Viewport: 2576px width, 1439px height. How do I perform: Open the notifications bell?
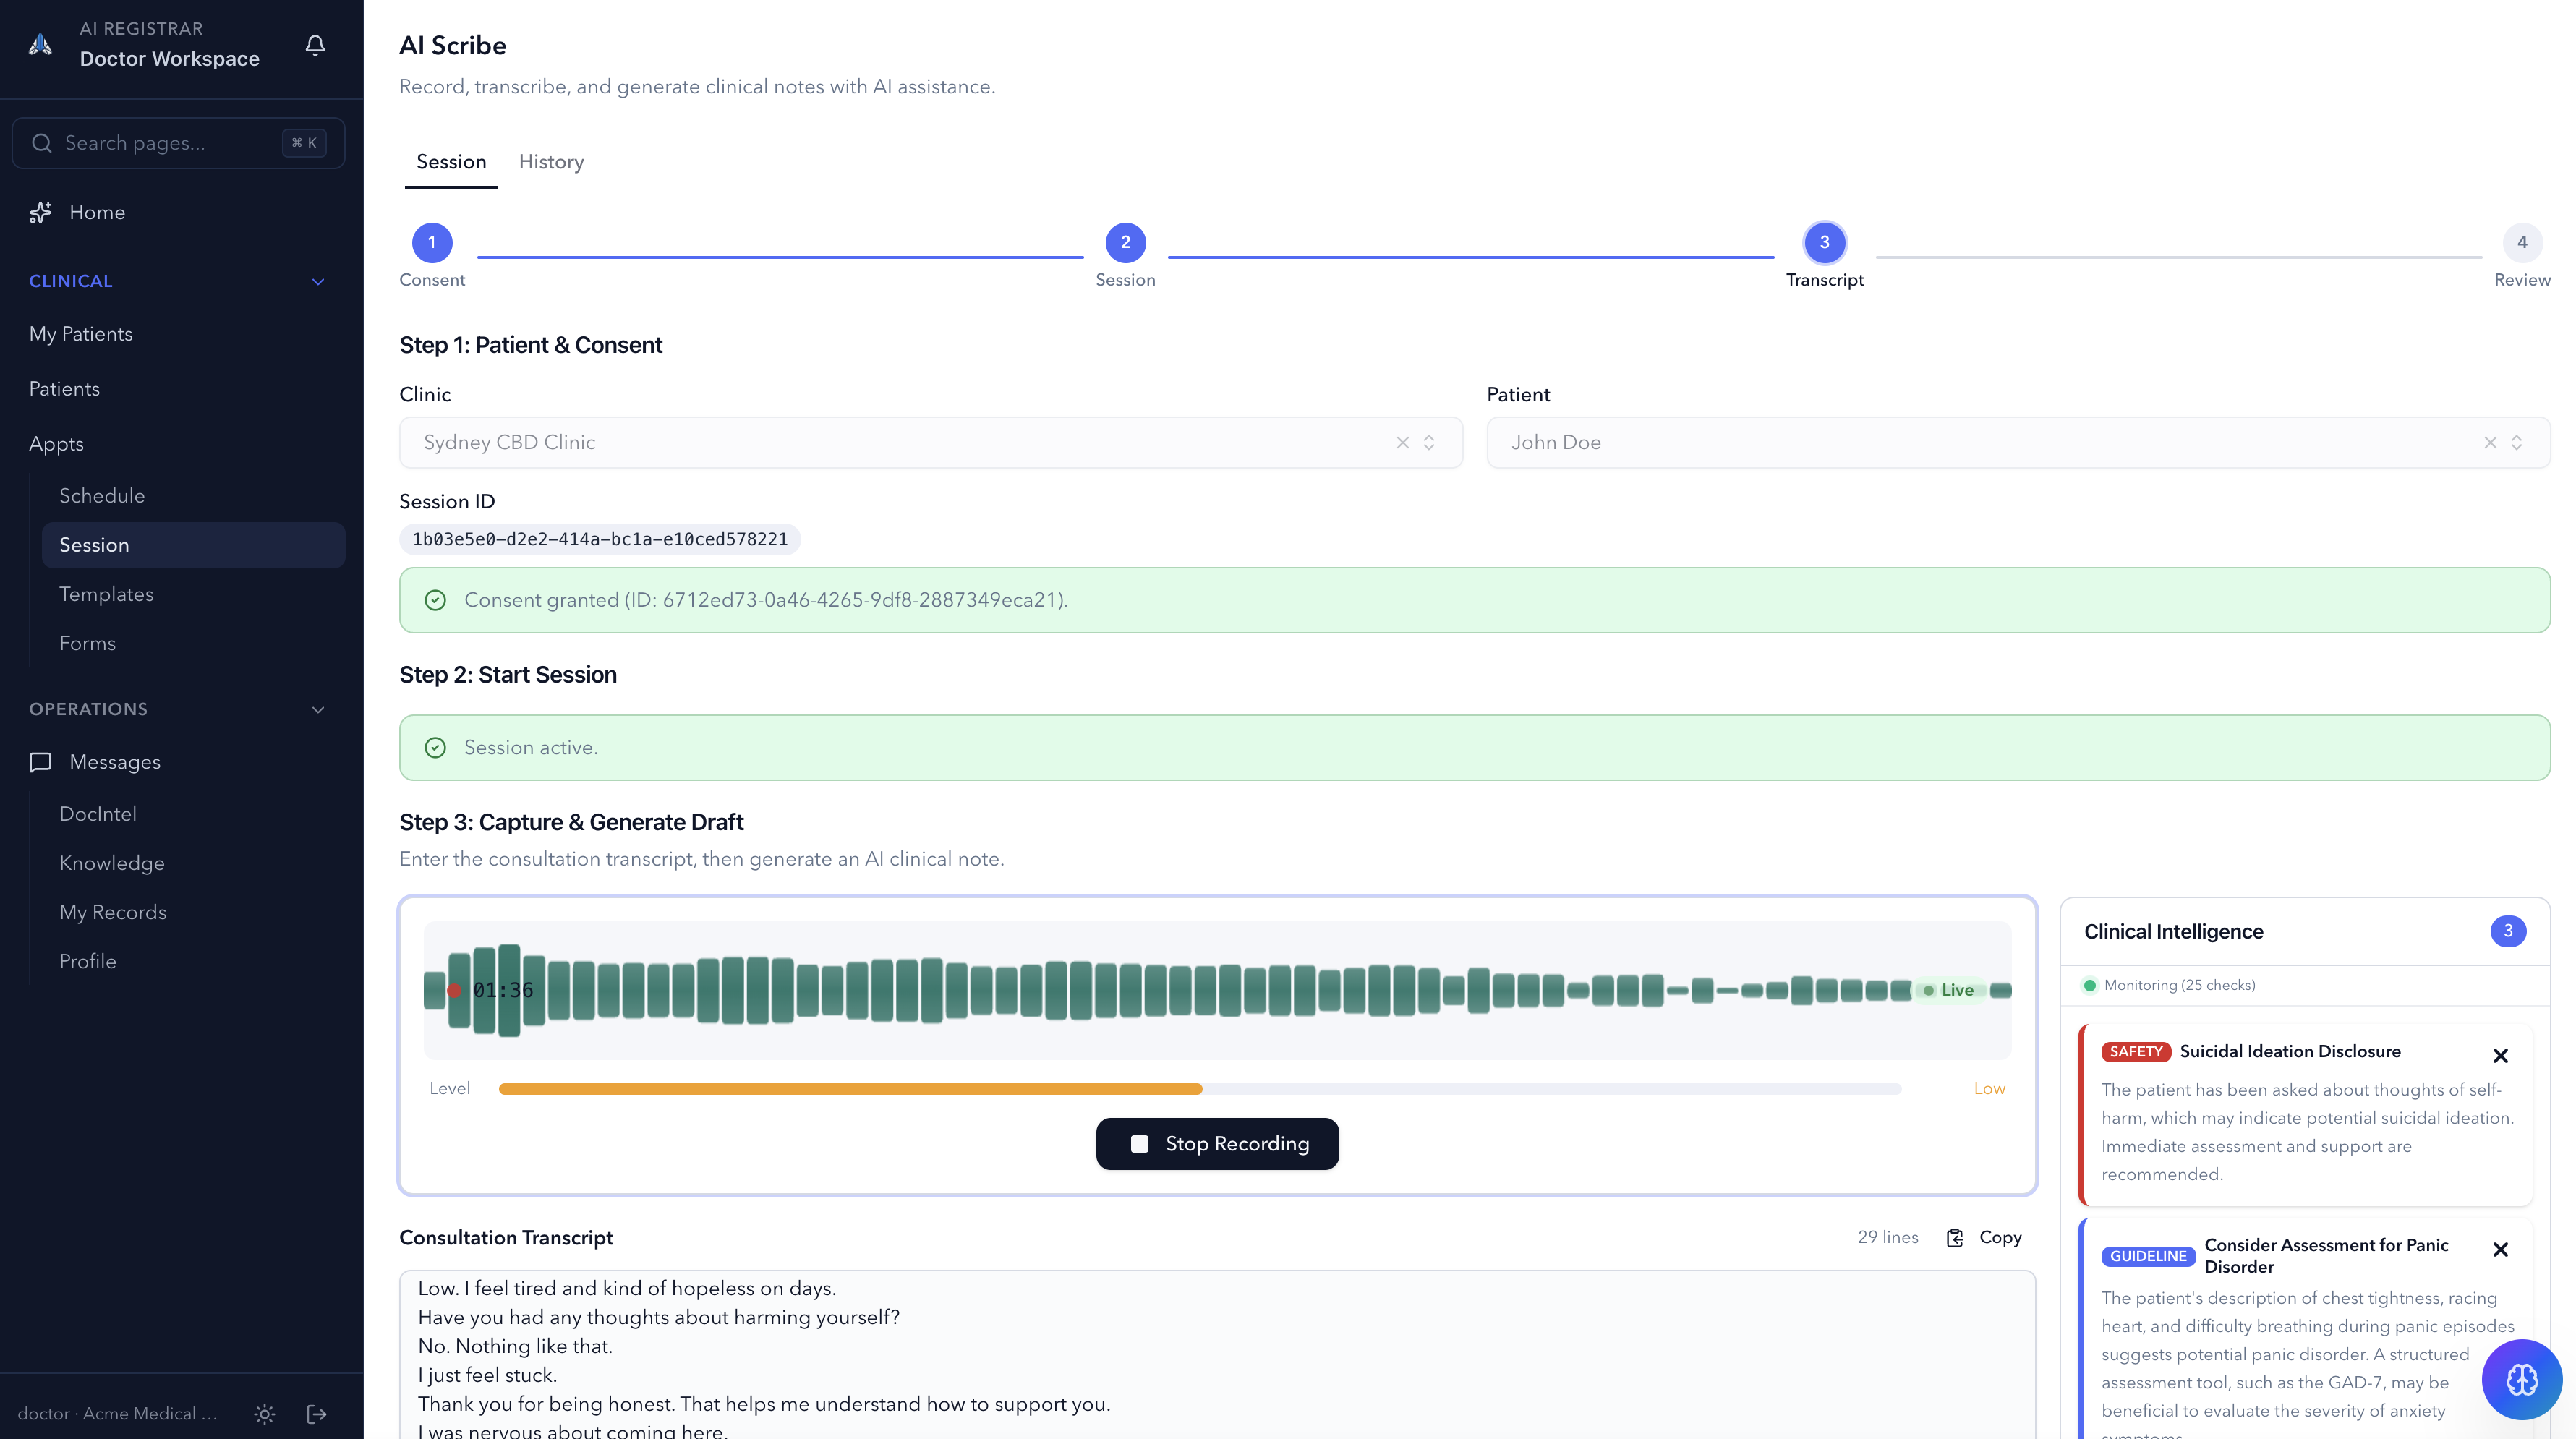pyautogui.click(x=315, y=45)
